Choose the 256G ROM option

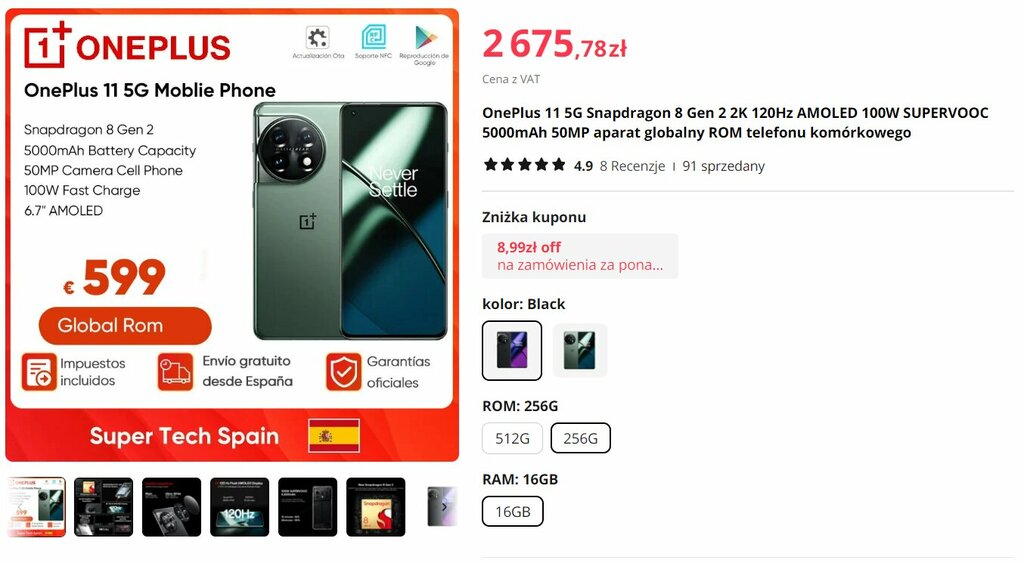pyautogui.click(x=581, y=438)
